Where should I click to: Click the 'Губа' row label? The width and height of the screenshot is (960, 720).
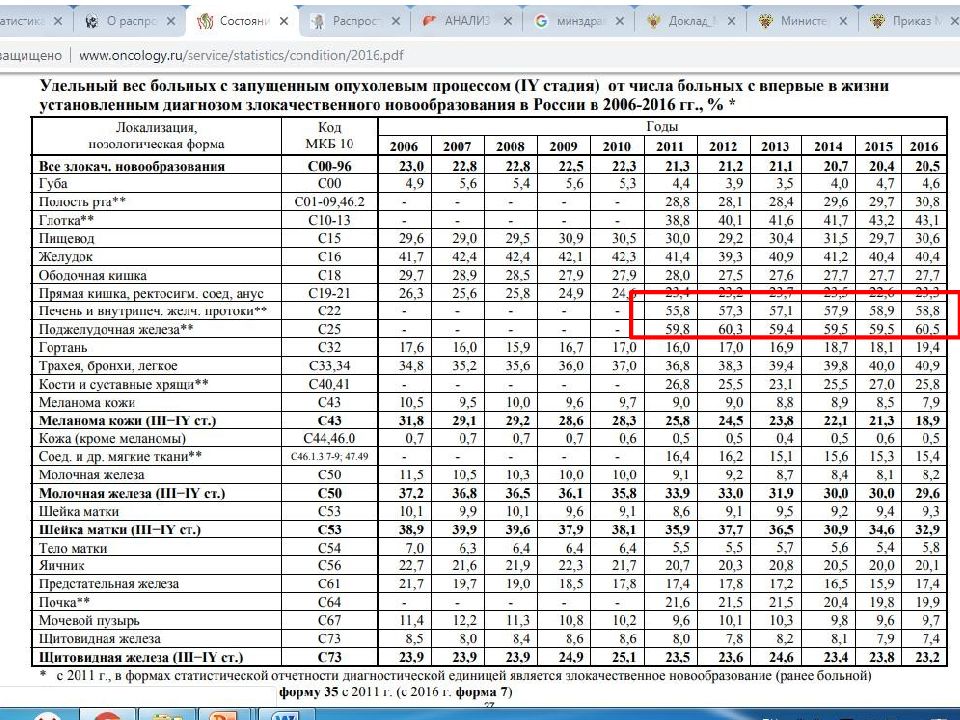pos(53,184)
